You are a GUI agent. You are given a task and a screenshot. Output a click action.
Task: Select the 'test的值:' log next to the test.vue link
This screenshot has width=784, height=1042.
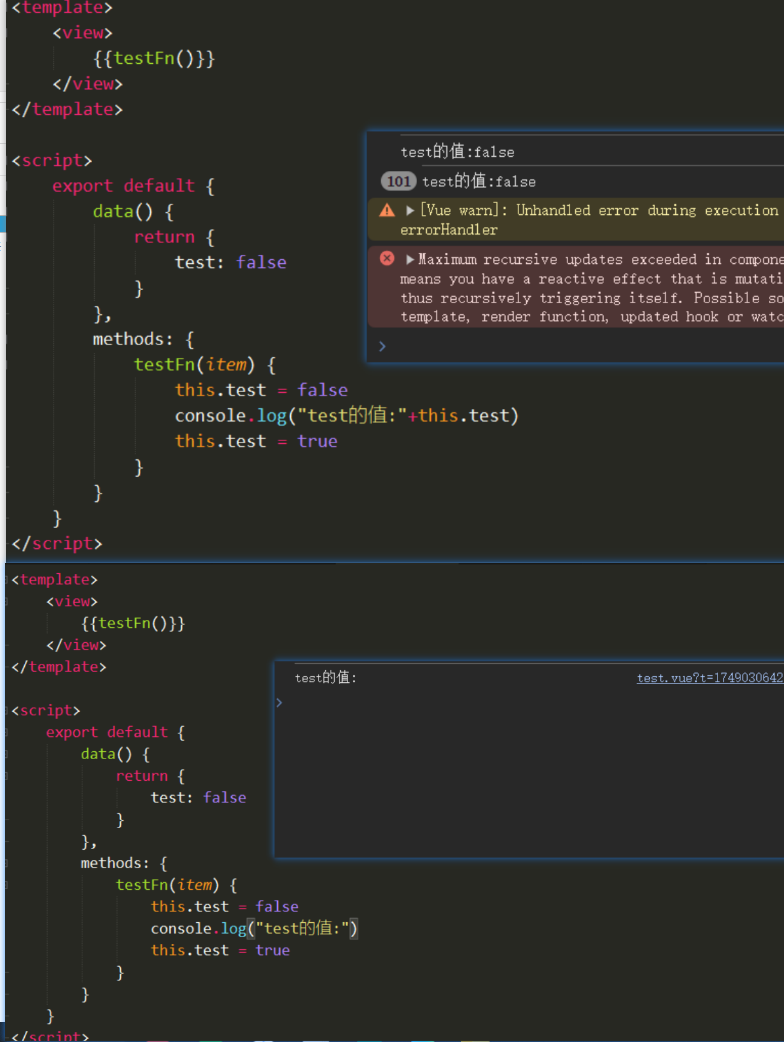[x=326, y=678]
